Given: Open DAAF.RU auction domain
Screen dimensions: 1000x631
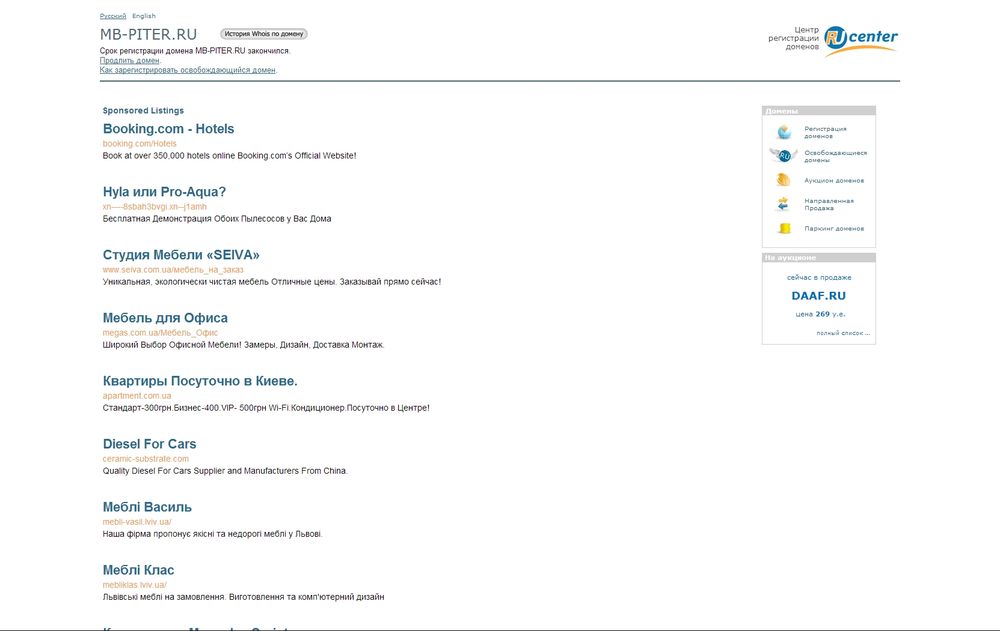Looking at the screenshot, I should click(x=818, y=296).
